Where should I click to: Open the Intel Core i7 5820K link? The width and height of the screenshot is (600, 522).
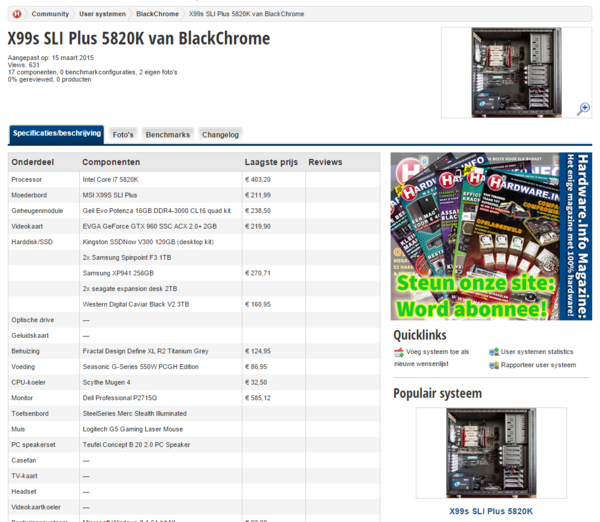pyautogui.click(x=110, y=179)
